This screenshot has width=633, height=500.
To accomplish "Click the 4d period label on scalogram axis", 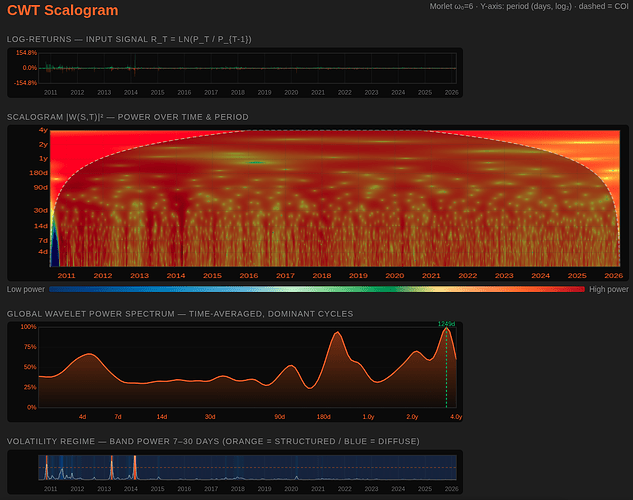I will 43,252.
